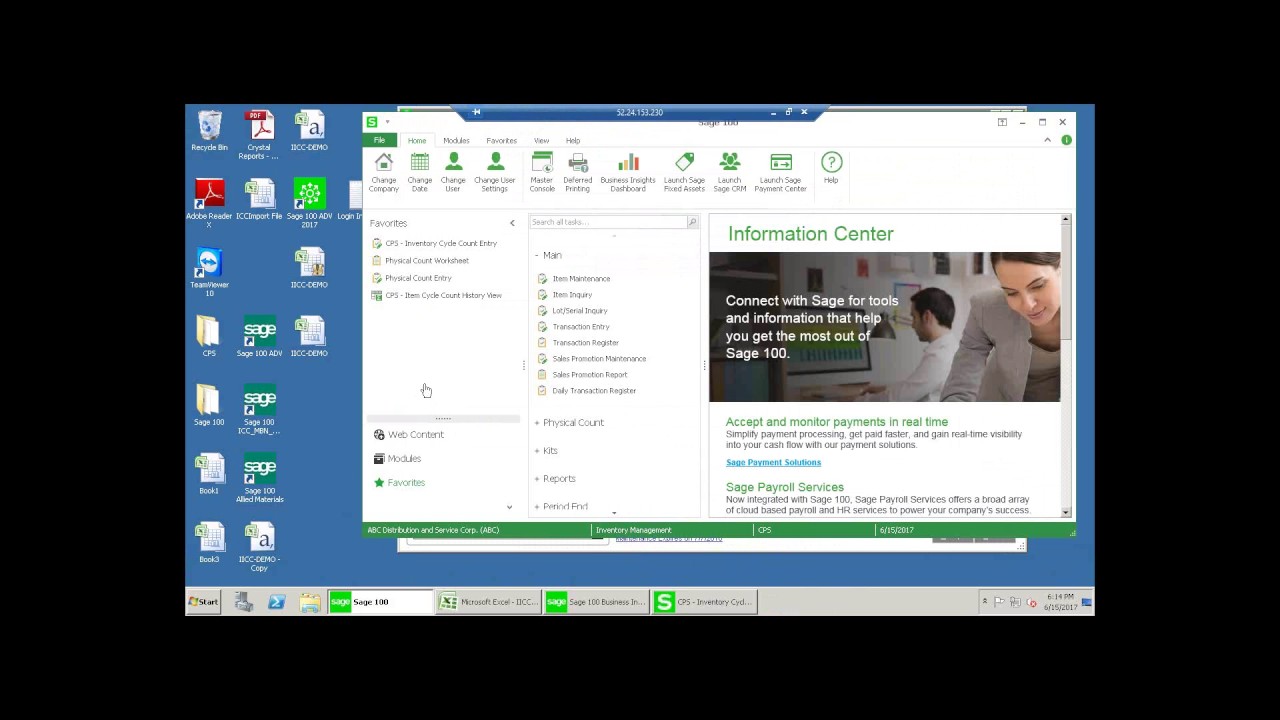Open Change User Settings
Viewport: 1280px width, 720px height.
click(494, 172)
